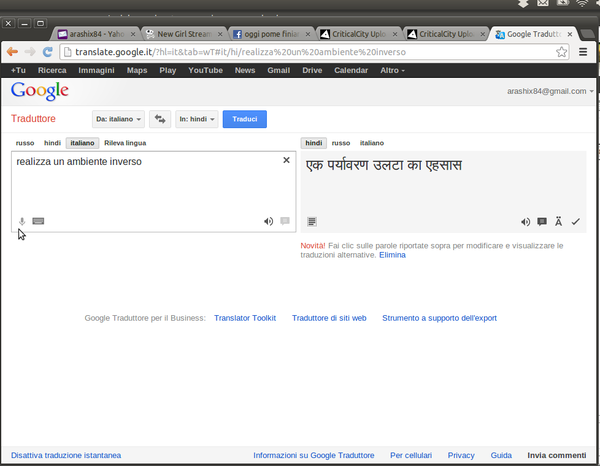600x466 pixels.
Task: Open +Tu from Google bar
Action: [18, 70]
